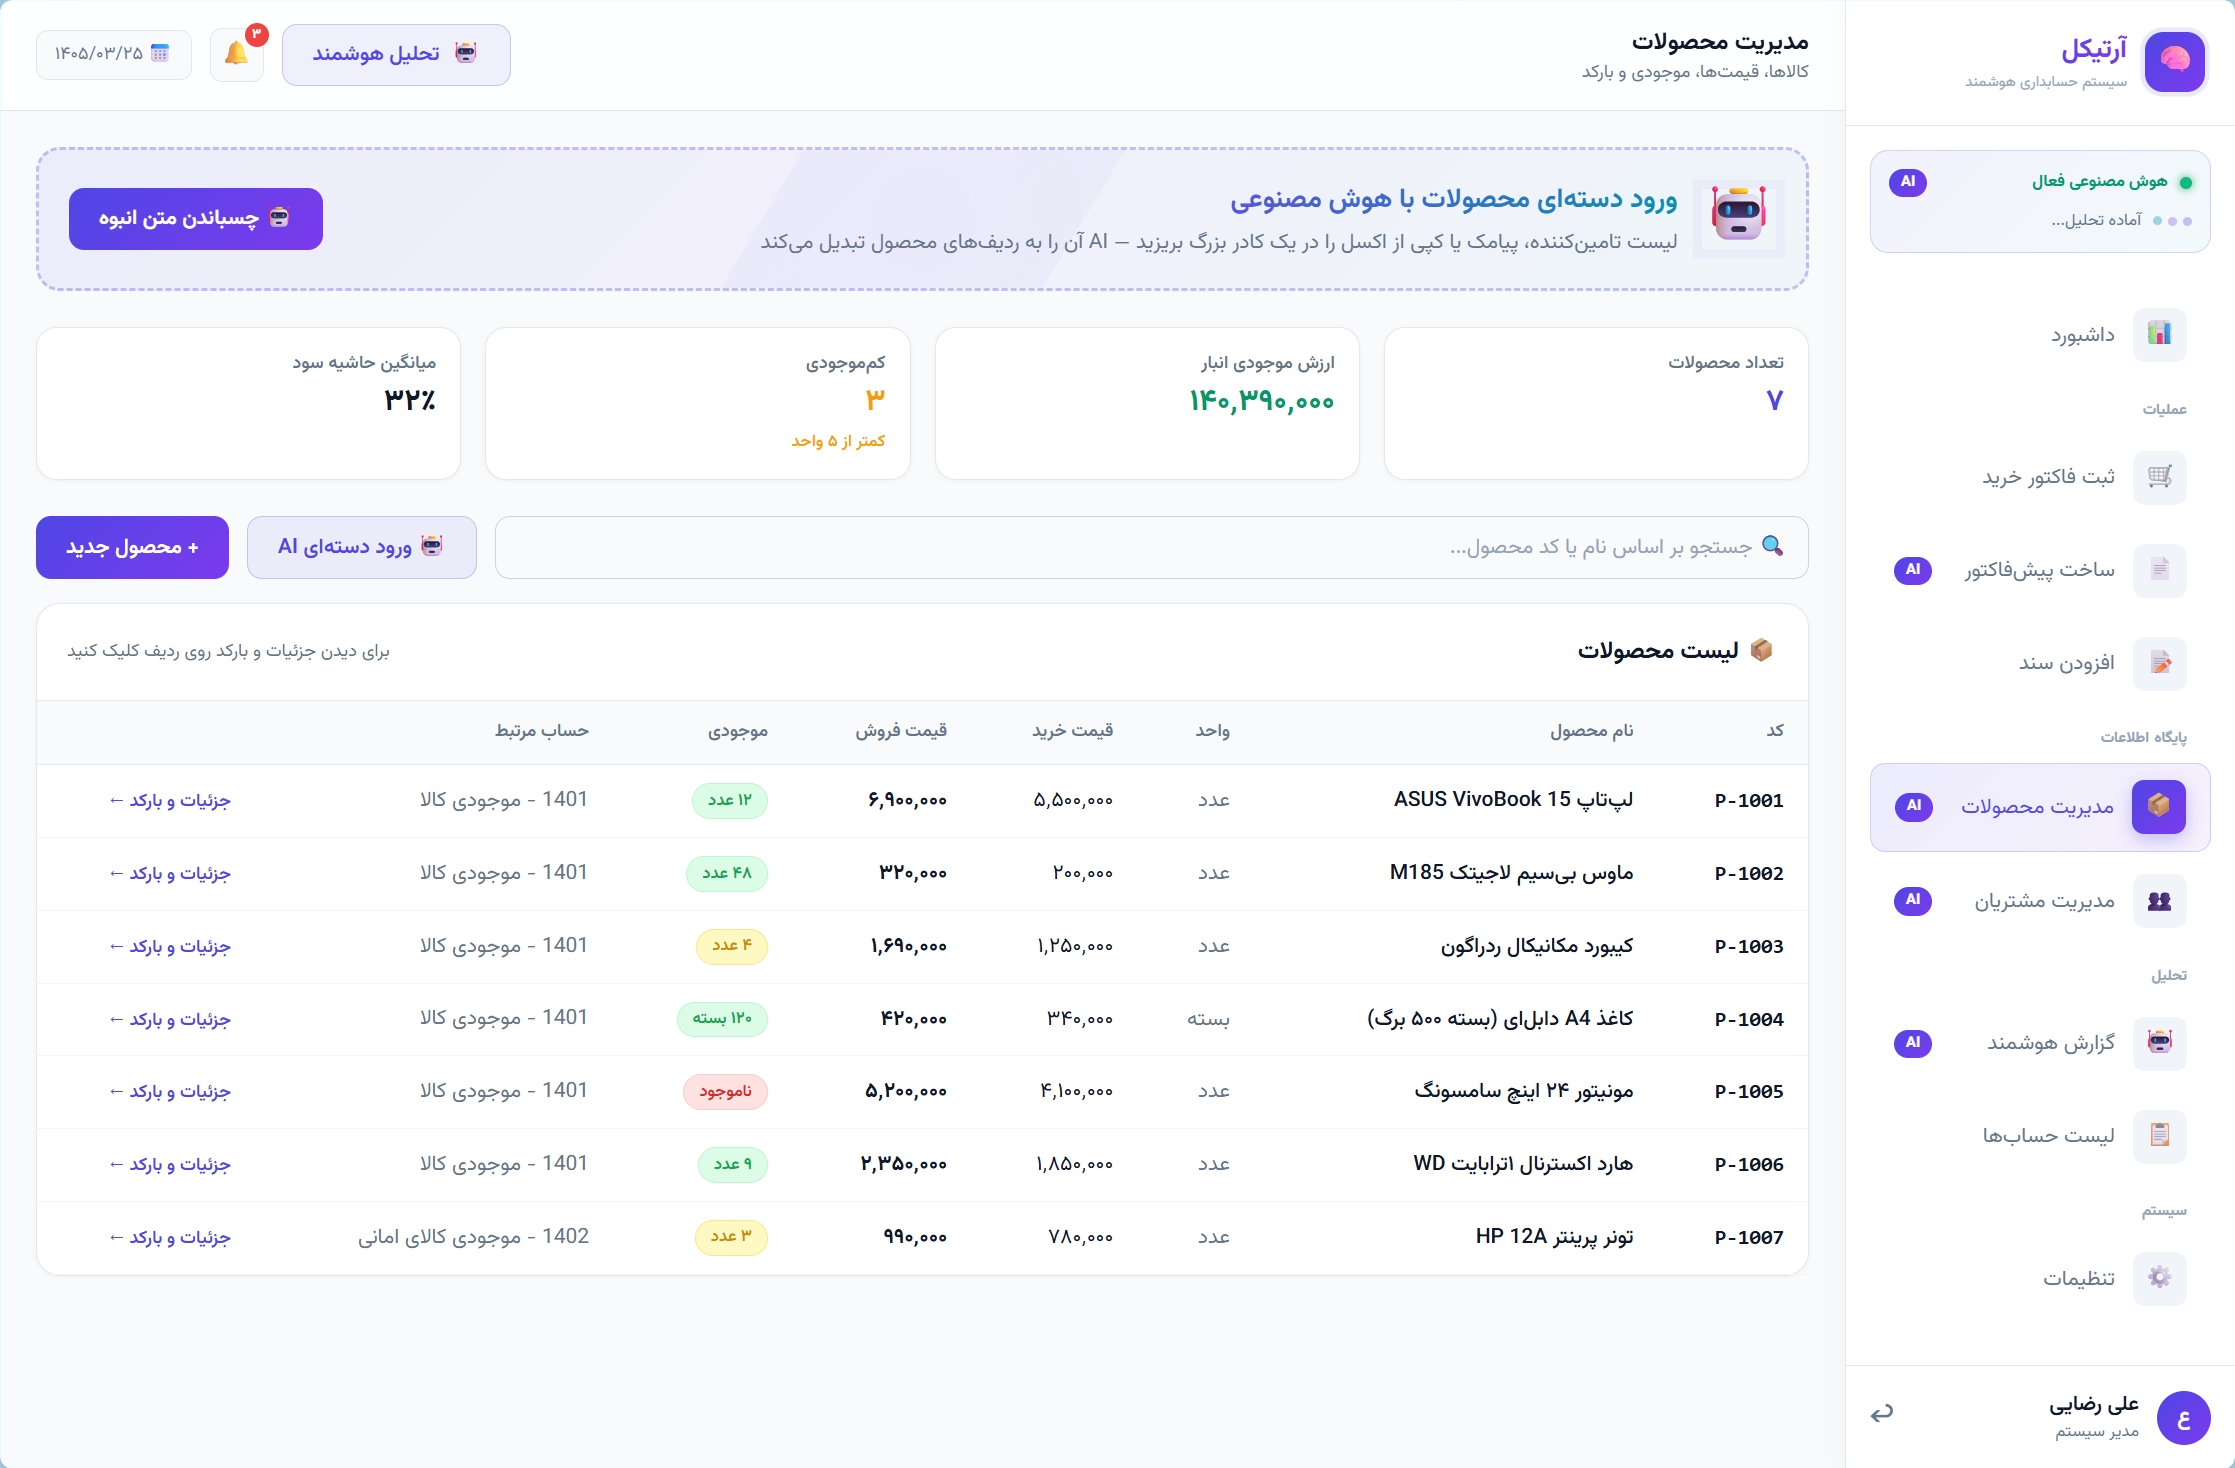Click 1402 - موجودی کالای امانی account cell

[x=474, y=1237]
